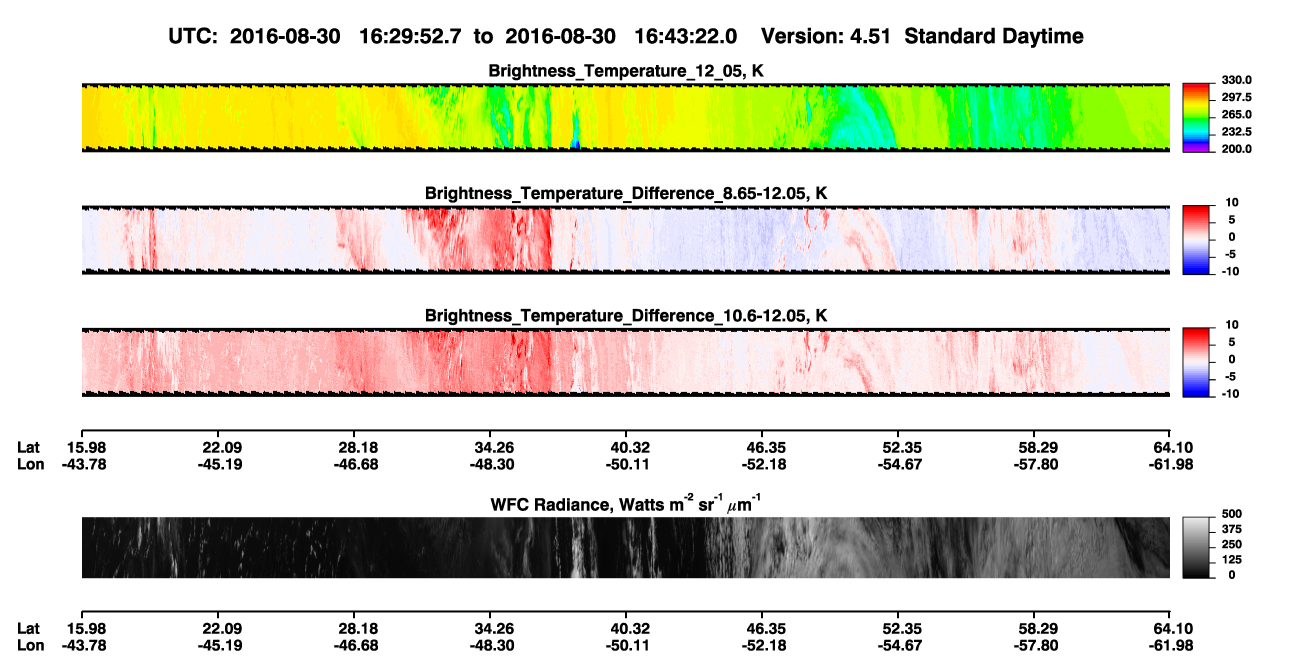Click the grayscale WFC Radiance image strip

click(625, 548)
